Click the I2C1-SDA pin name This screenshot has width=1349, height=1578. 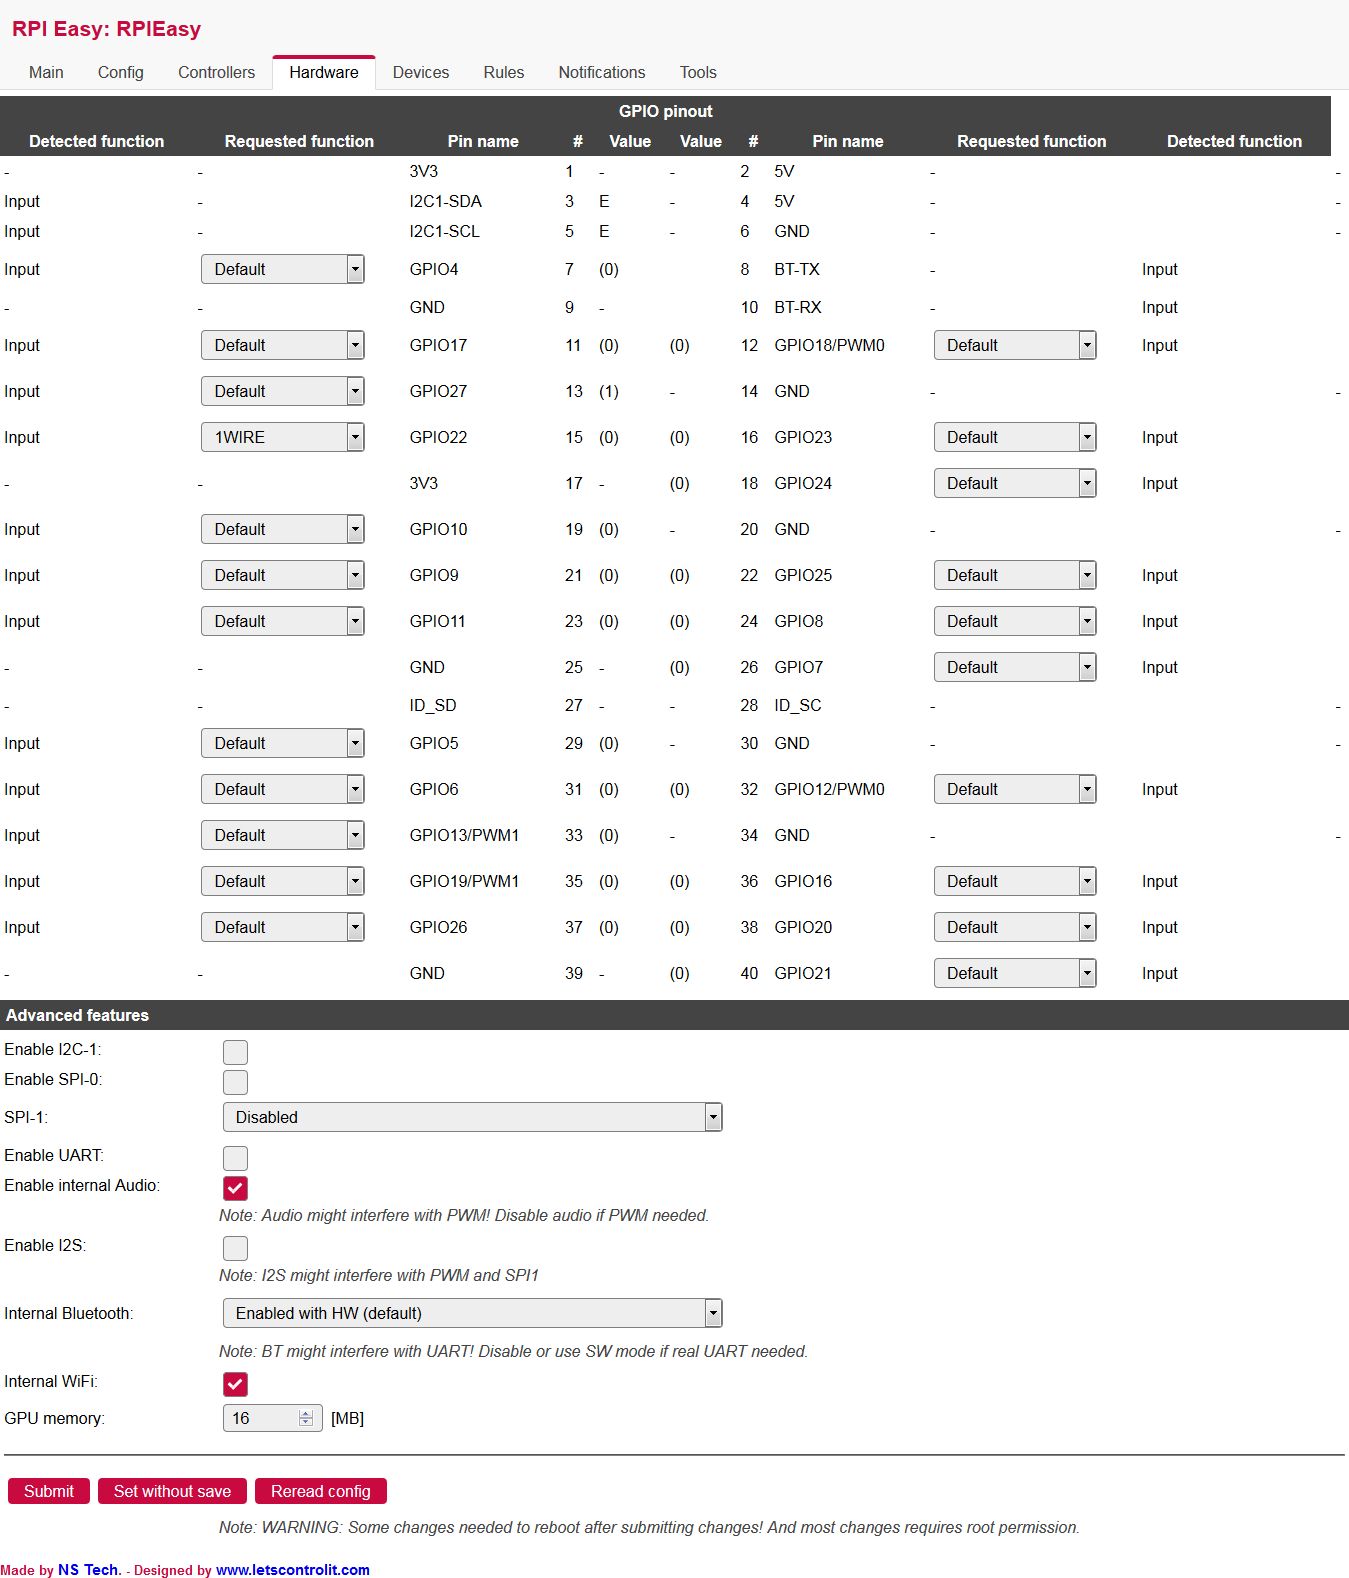tap(446, 201)
